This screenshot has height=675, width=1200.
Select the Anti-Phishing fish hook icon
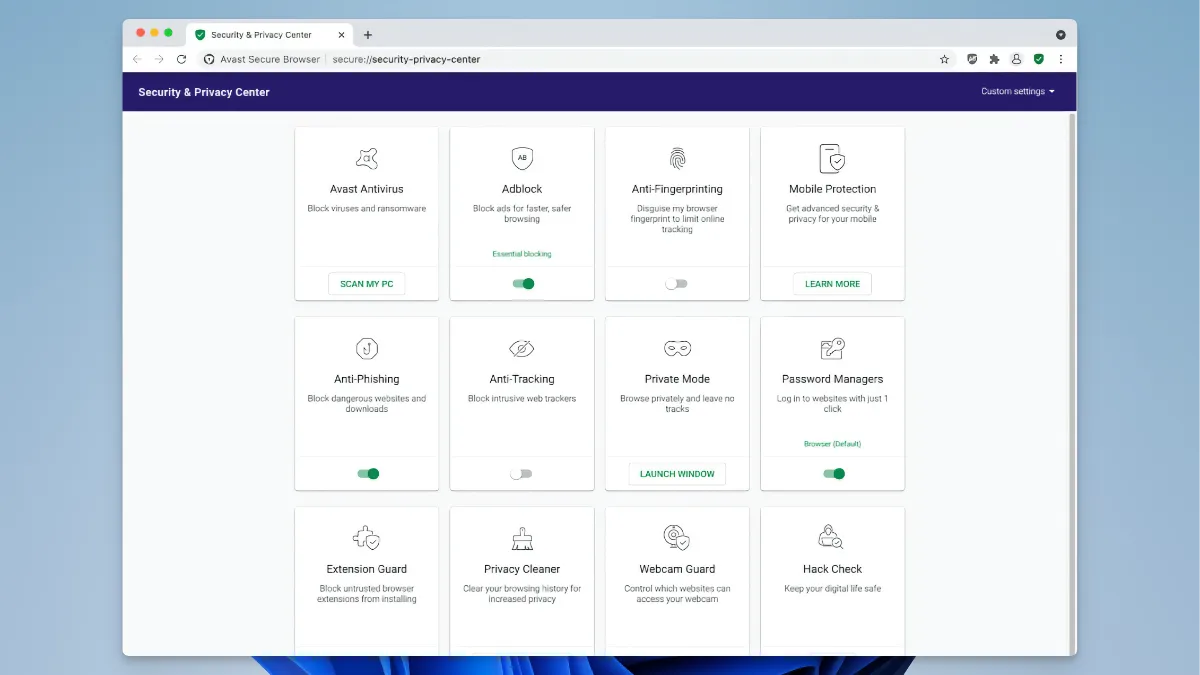click(366, 348)
